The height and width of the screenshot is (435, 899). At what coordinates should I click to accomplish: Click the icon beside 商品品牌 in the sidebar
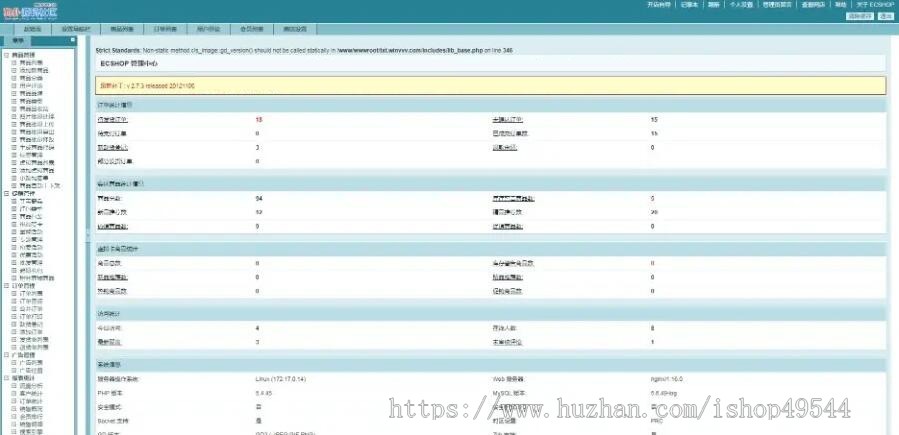pos(14,93)
